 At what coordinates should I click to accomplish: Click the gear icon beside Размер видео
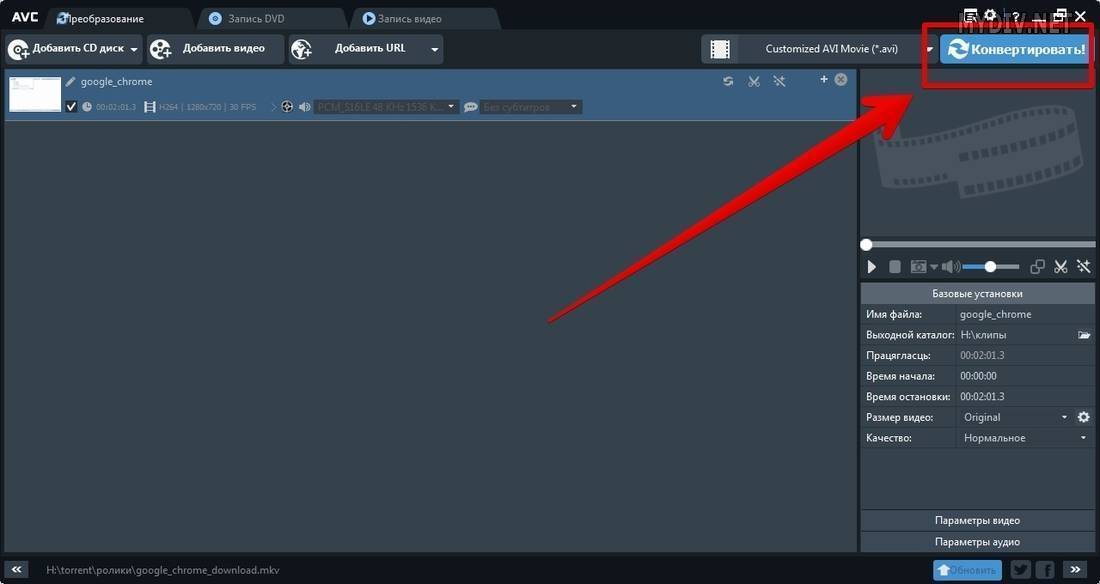coord(1084,417)
